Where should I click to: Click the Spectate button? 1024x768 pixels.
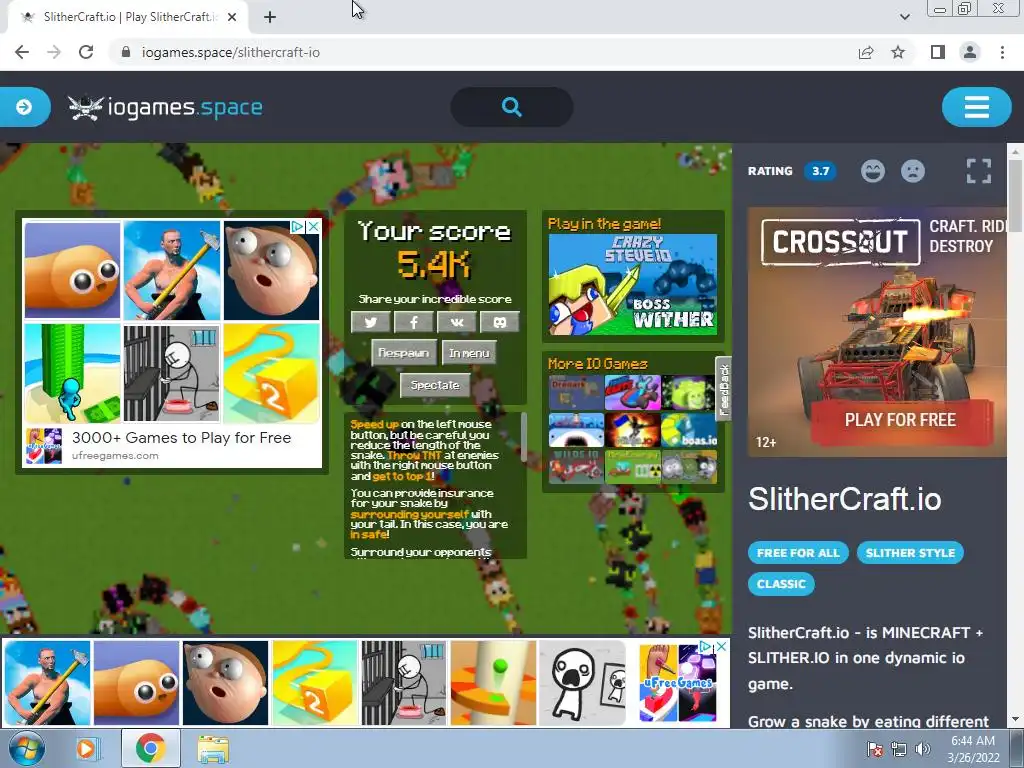[x=435, y=385]
